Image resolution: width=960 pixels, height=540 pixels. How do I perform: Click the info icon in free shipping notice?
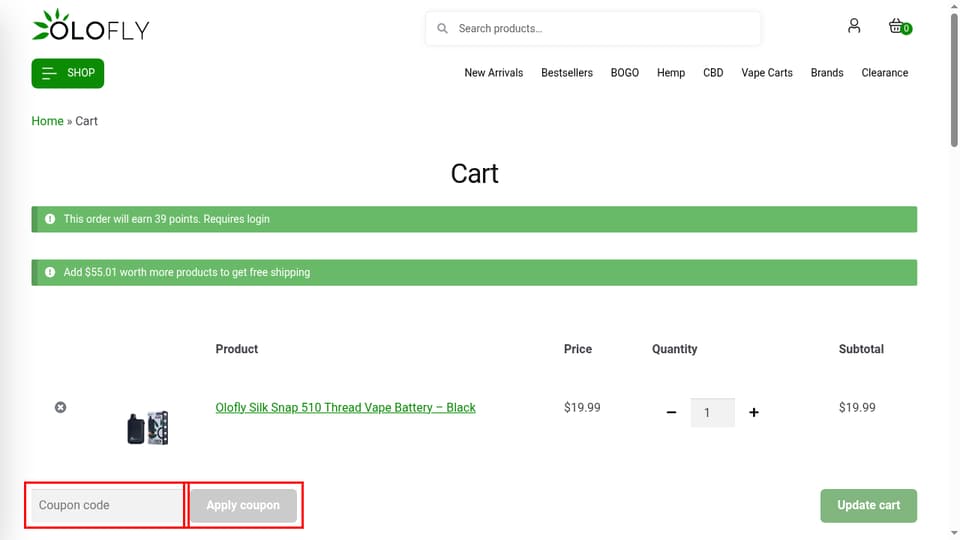(x=50, y=272)
